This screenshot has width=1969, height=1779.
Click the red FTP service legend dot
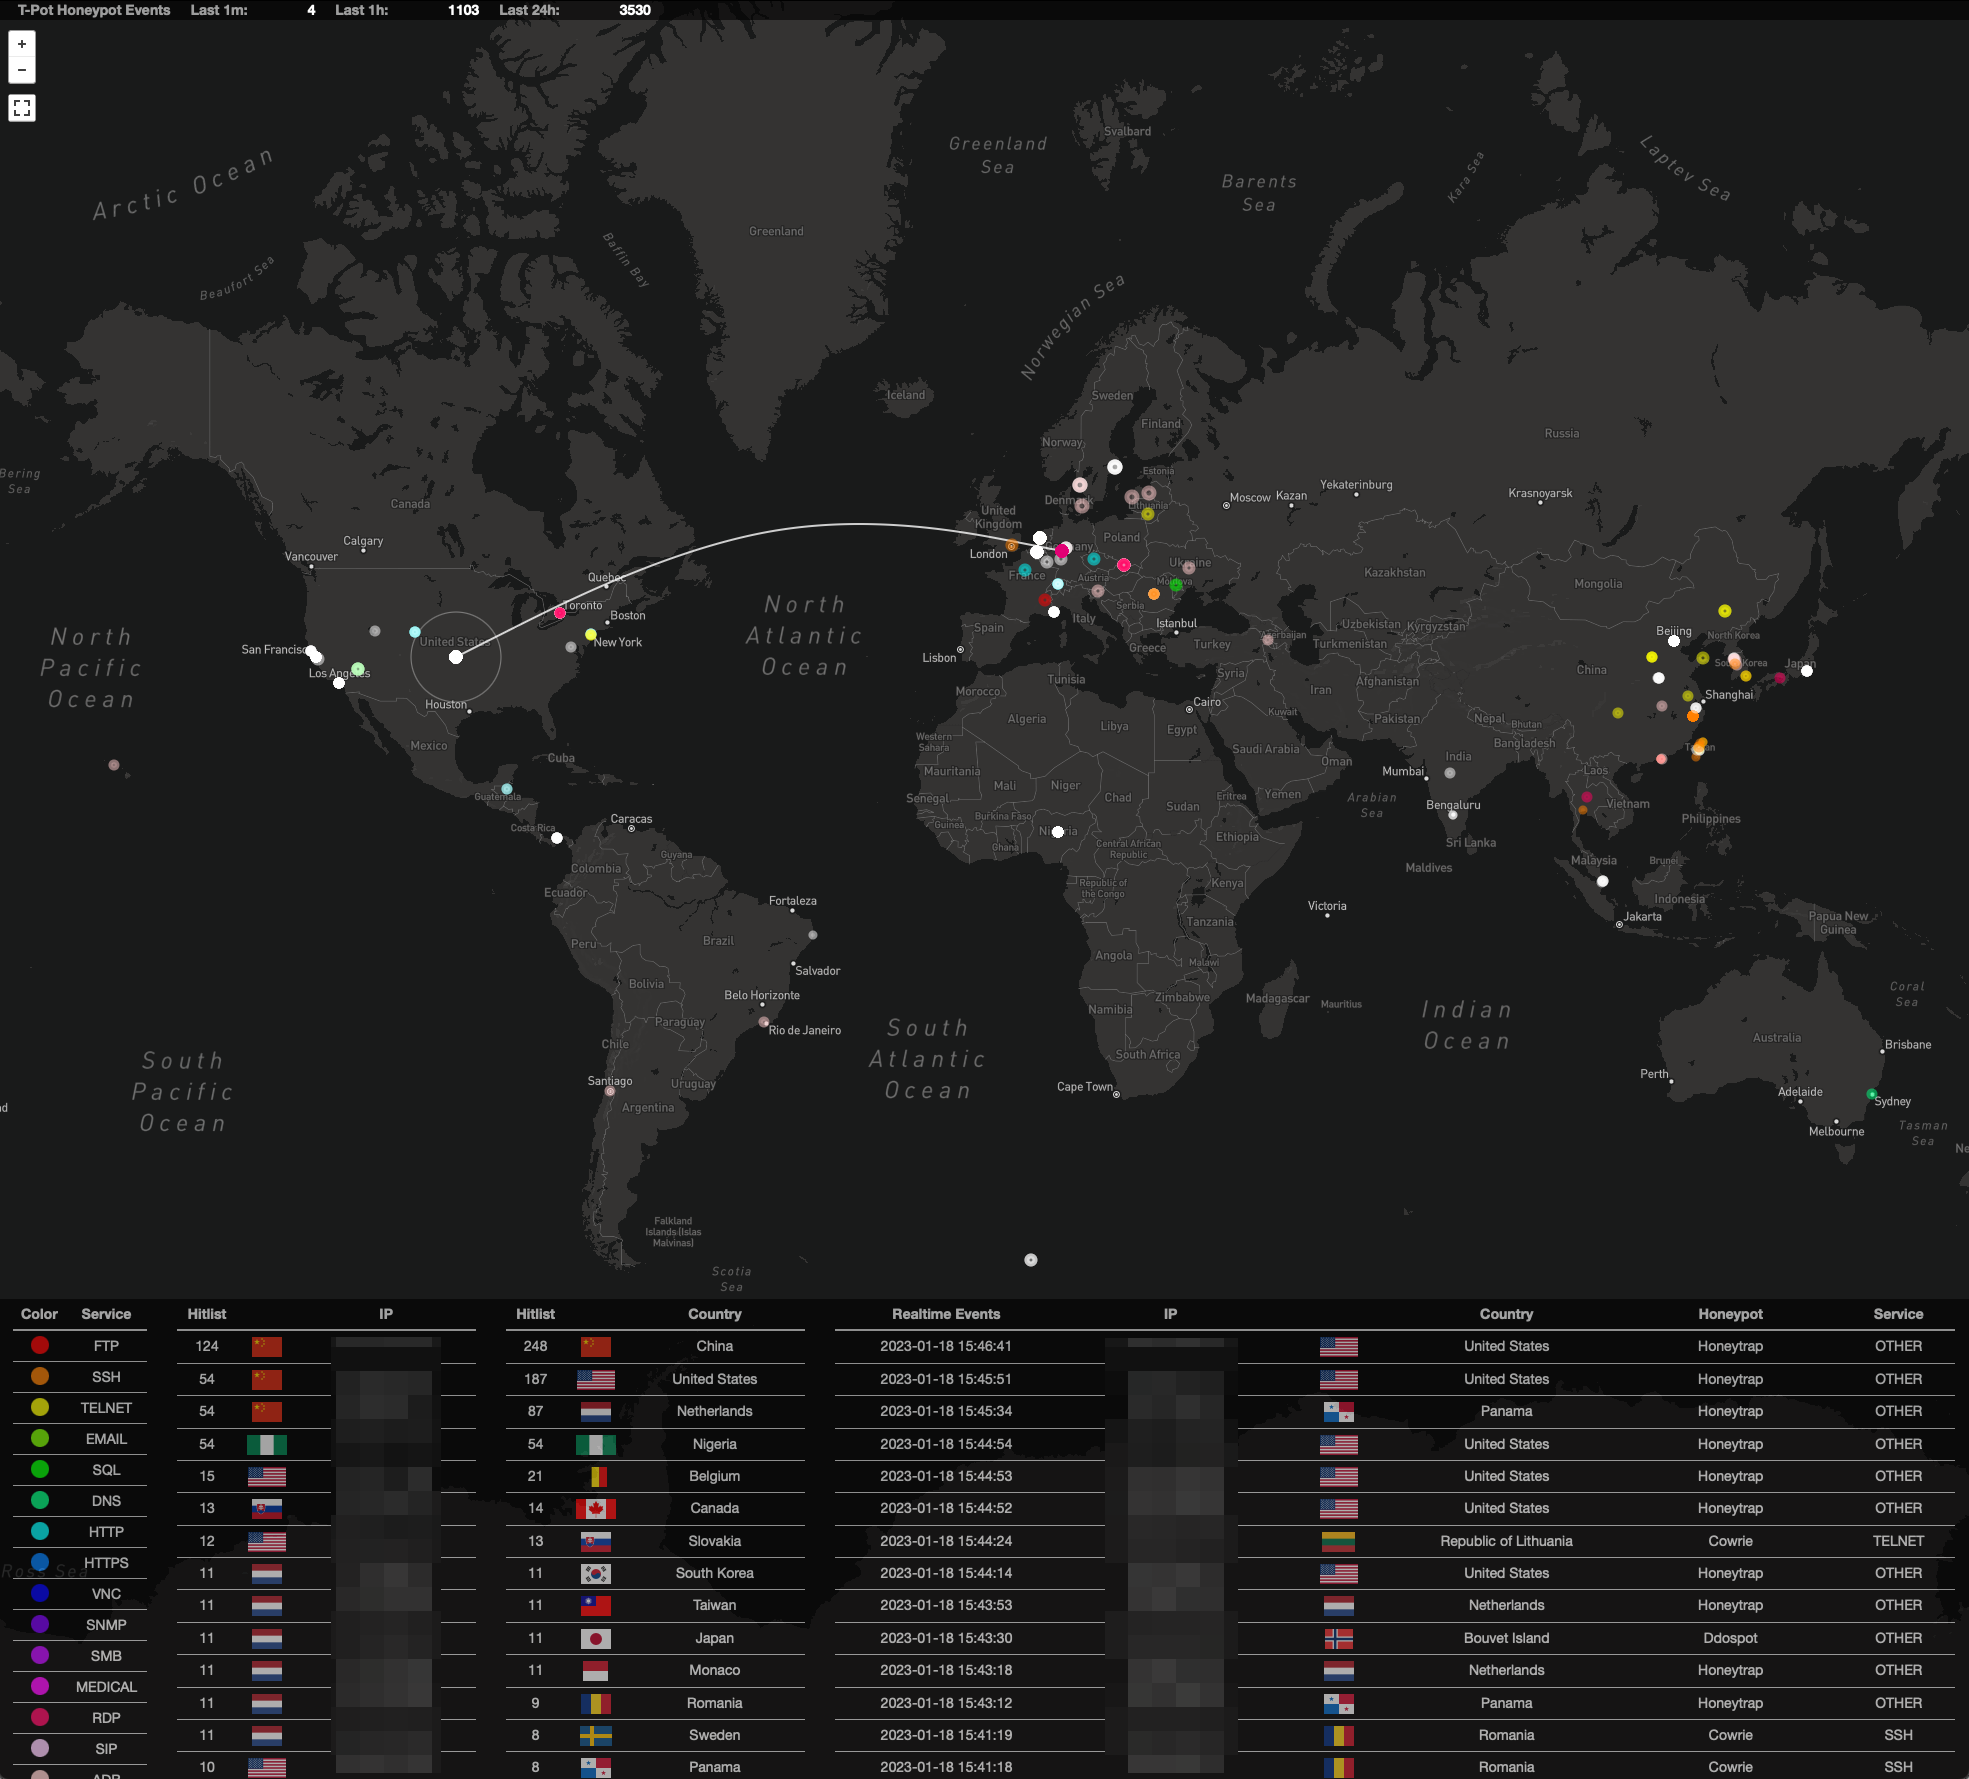pos(39,1345)
